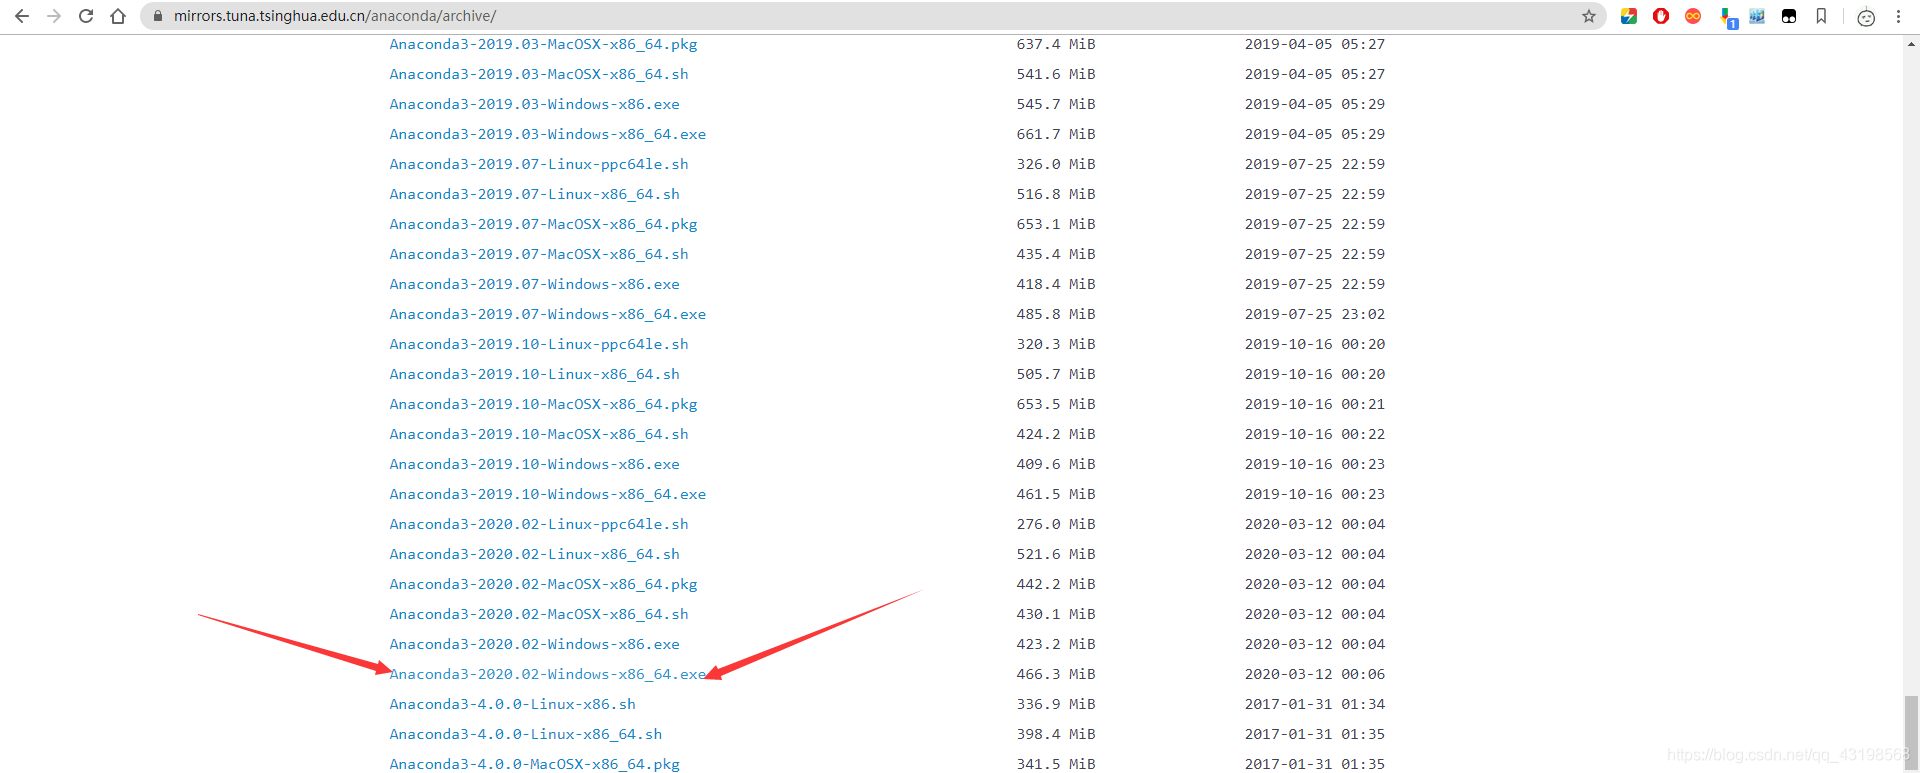Click the date 2019-10-16 00:22
This screenshot has width=1920, height=773.
(x=1315, y=434)
